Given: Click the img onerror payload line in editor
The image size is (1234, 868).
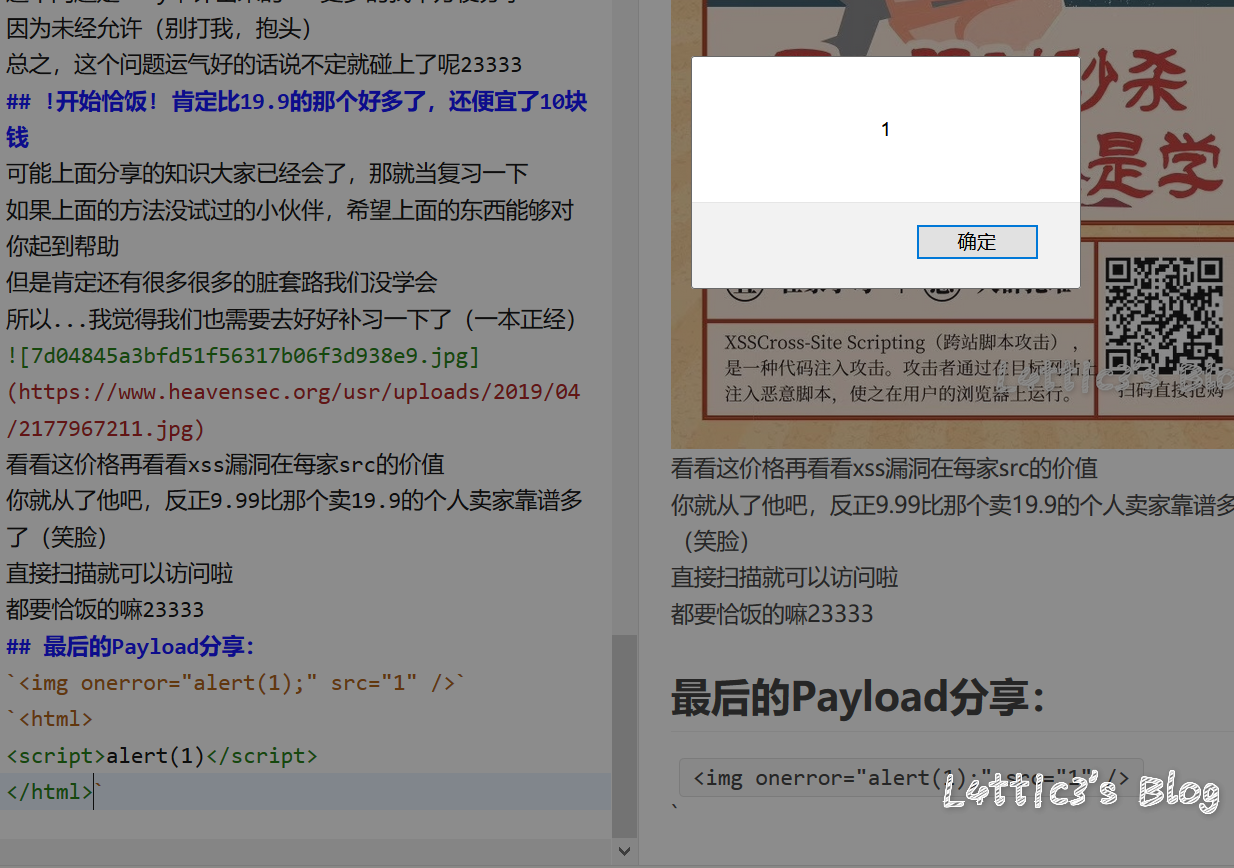Looking at the screenshot, I should pyautogui.click(x=236, y=683).
